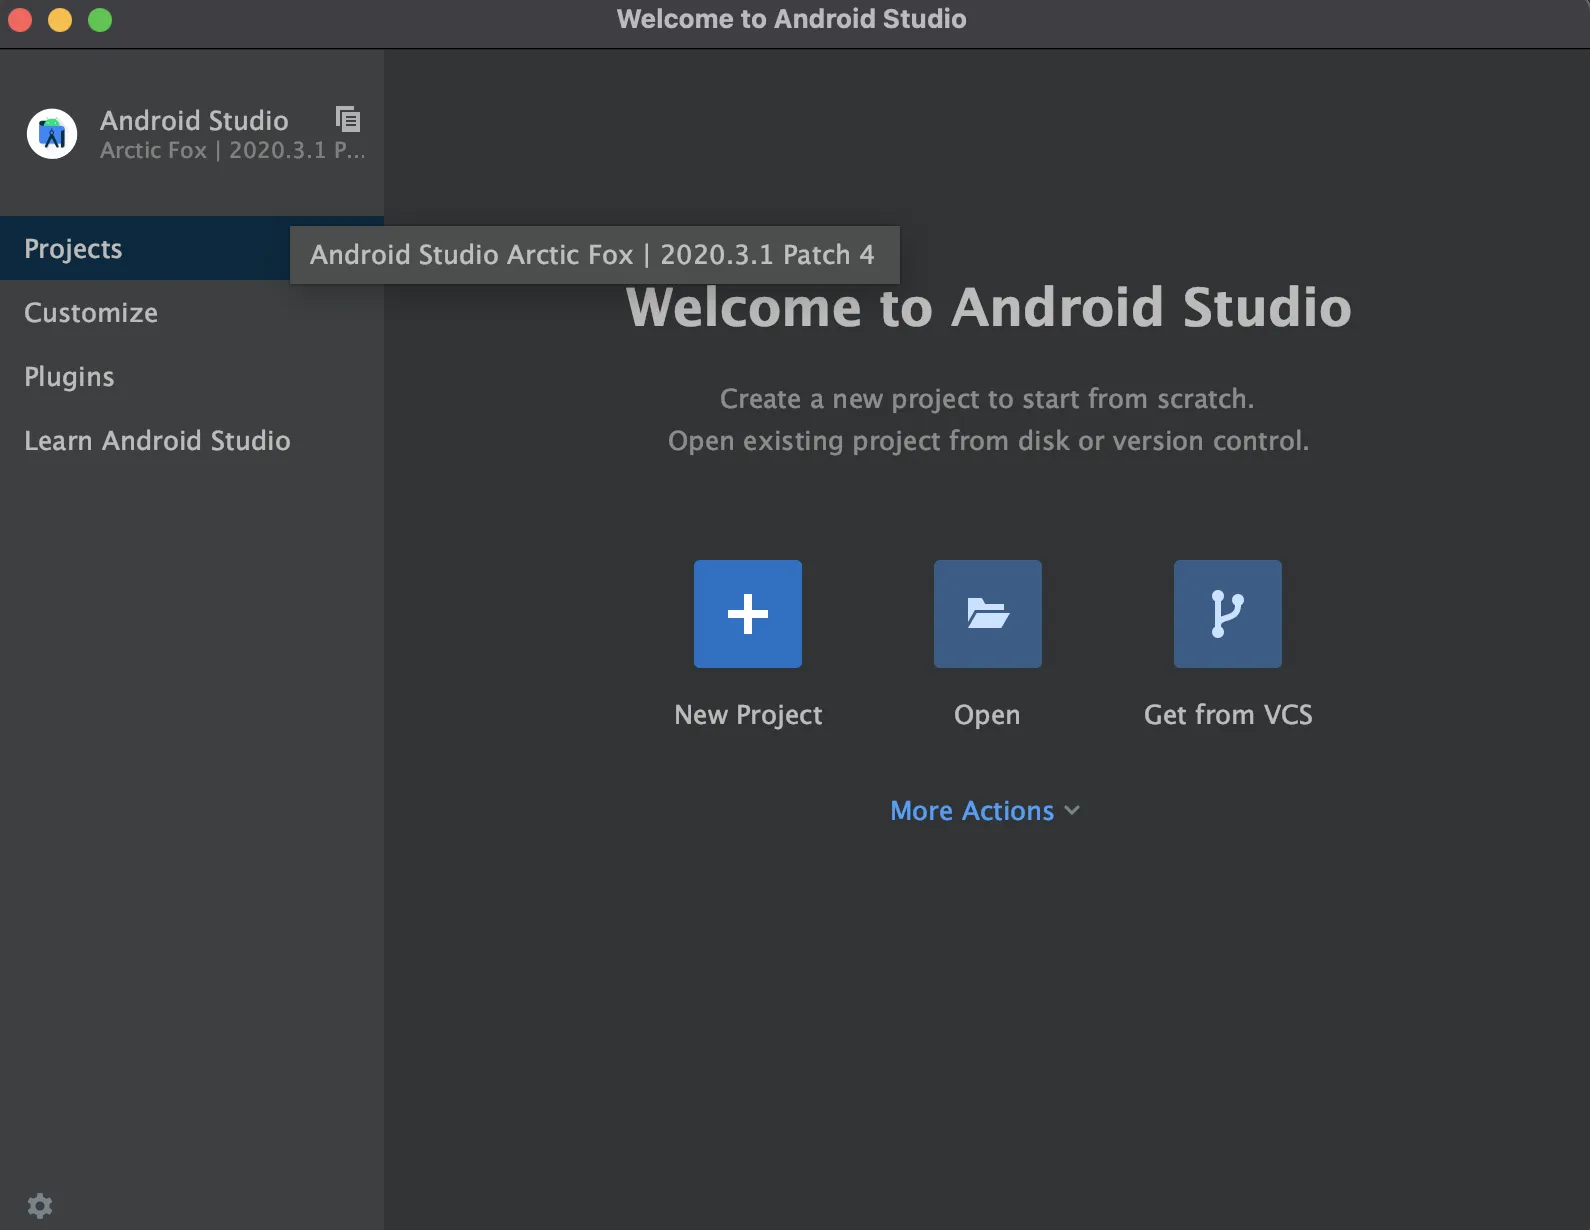Open the Plugins section

click(69, 377)
